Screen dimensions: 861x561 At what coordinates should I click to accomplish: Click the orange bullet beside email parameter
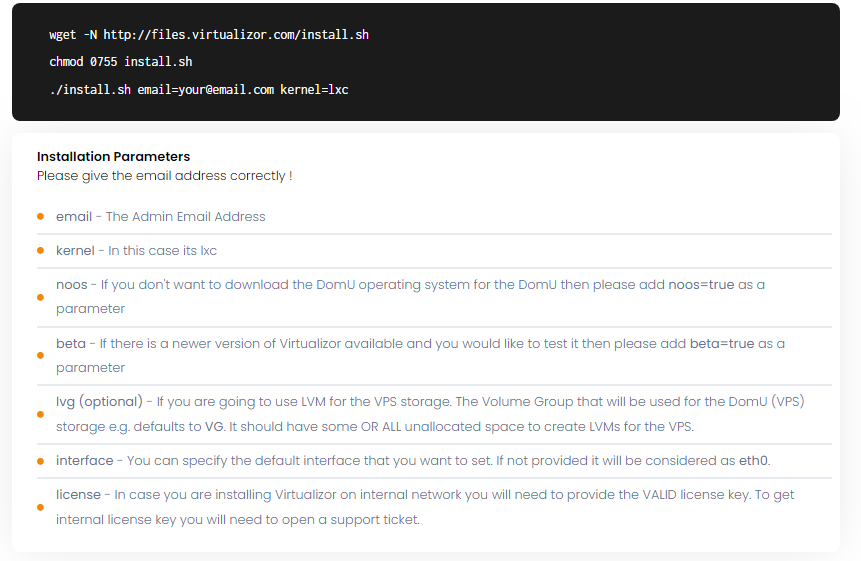(41, 217)
